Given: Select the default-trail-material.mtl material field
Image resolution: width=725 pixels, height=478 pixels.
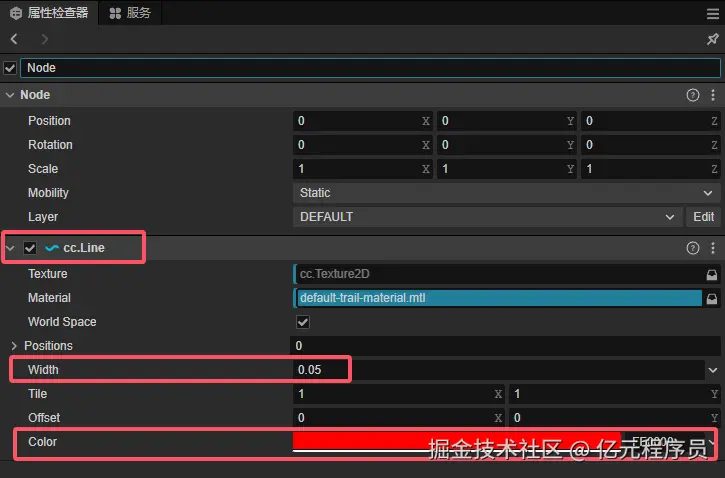Looking at the screenshot, I should point(498,298).
